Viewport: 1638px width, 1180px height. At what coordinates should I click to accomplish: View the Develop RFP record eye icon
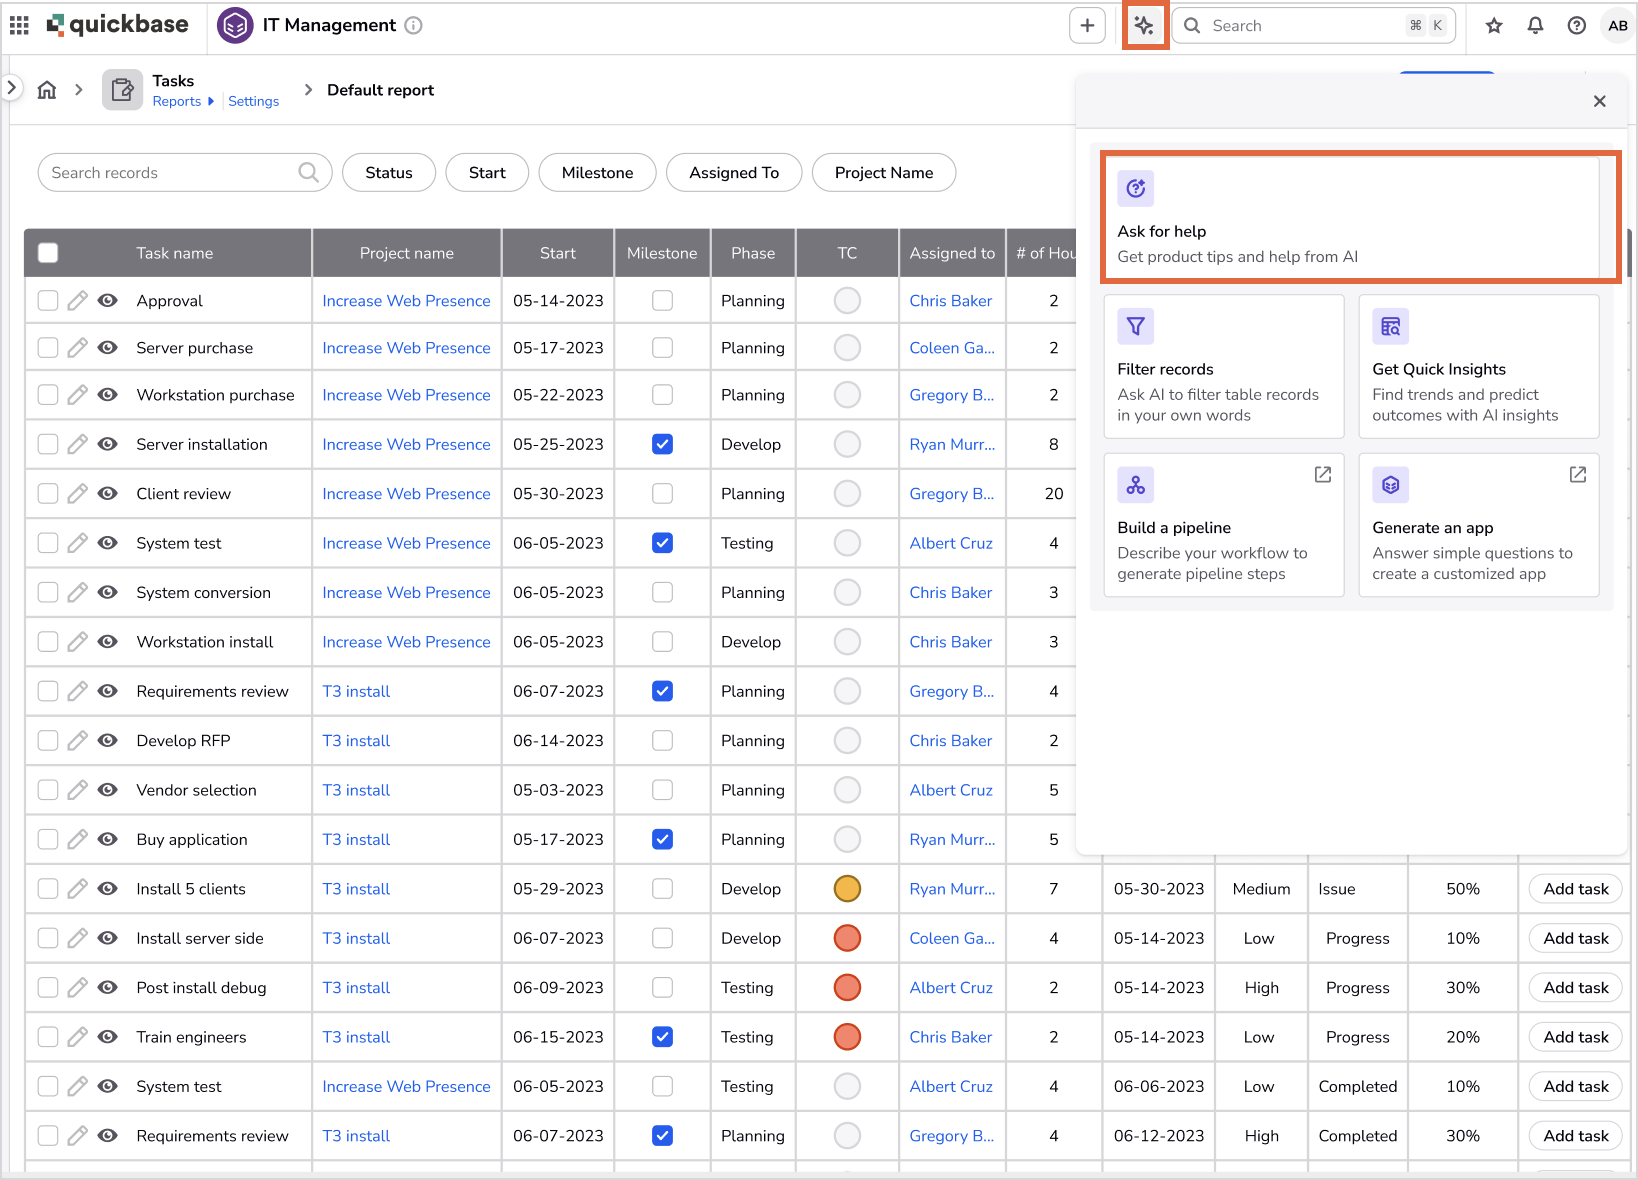pyautogui.click(x=108, y=741)
